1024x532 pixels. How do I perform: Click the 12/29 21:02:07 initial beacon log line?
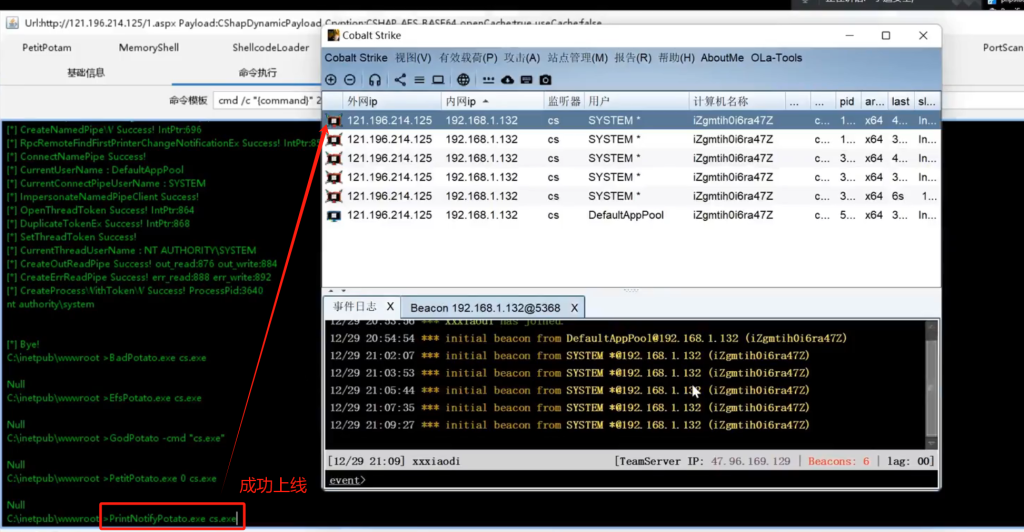coord(569,356)
